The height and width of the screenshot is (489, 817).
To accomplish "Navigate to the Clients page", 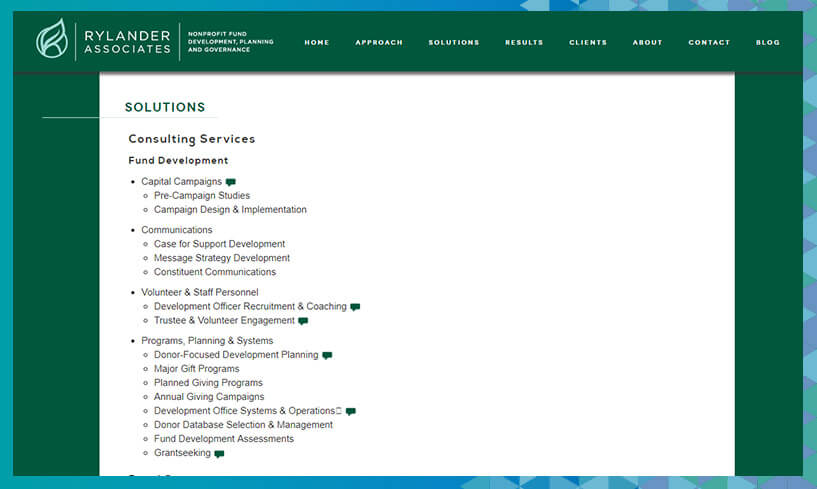I will click(588, 43).
